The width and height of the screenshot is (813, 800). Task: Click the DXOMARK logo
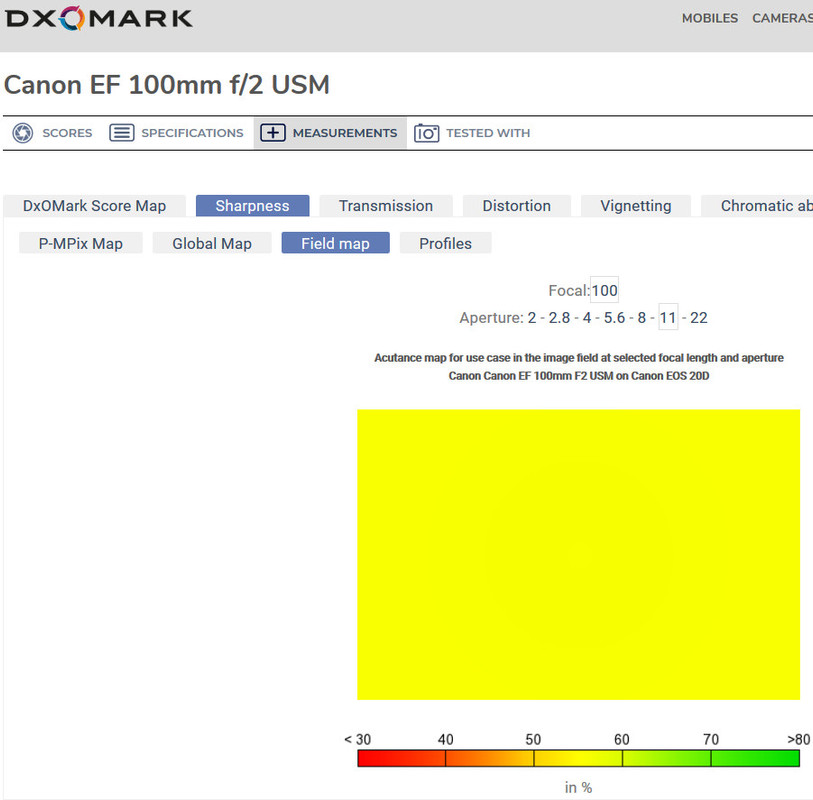[x=99, y=19]
